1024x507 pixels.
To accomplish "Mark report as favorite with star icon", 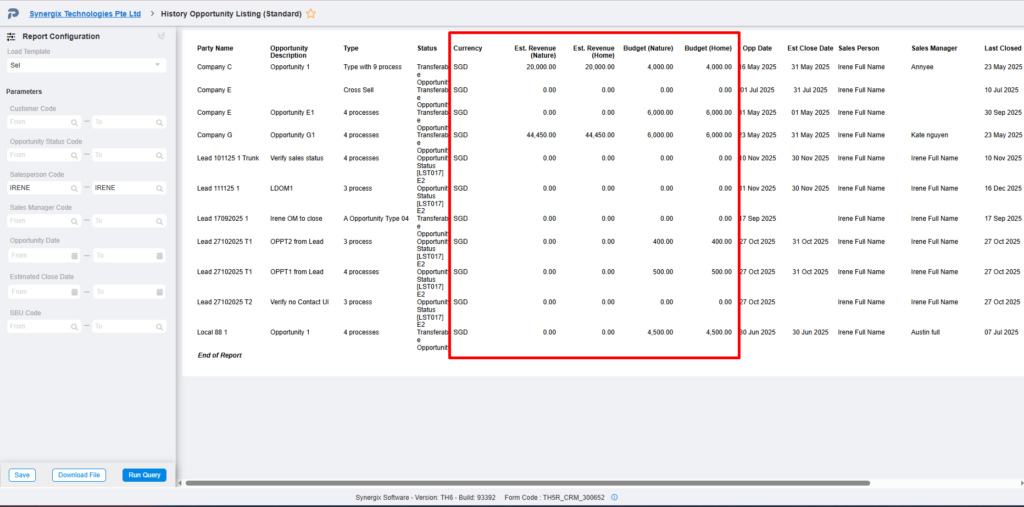I will pos(311,13).
